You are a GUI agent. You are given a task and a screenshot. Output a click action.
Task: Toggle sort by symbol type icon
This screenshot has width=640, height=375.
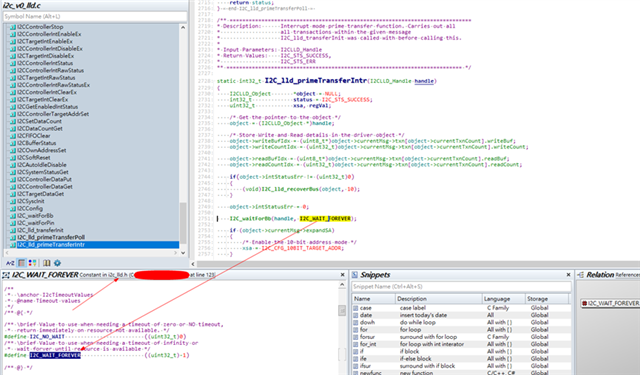[32, 263]
